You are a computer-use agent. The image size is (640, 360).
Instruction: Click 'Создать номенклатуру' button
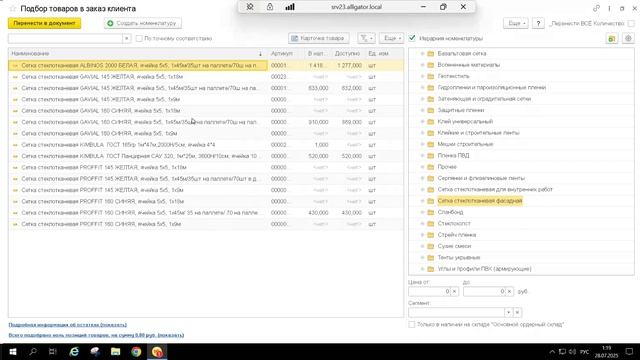click(143, 23)
